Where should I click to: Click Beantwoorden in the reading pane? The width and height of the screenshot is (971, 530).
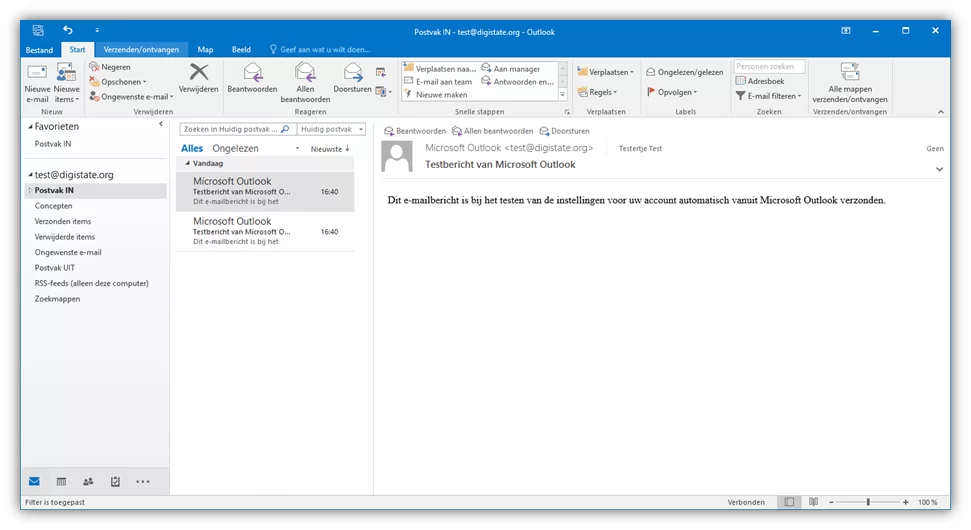point(415,131)
